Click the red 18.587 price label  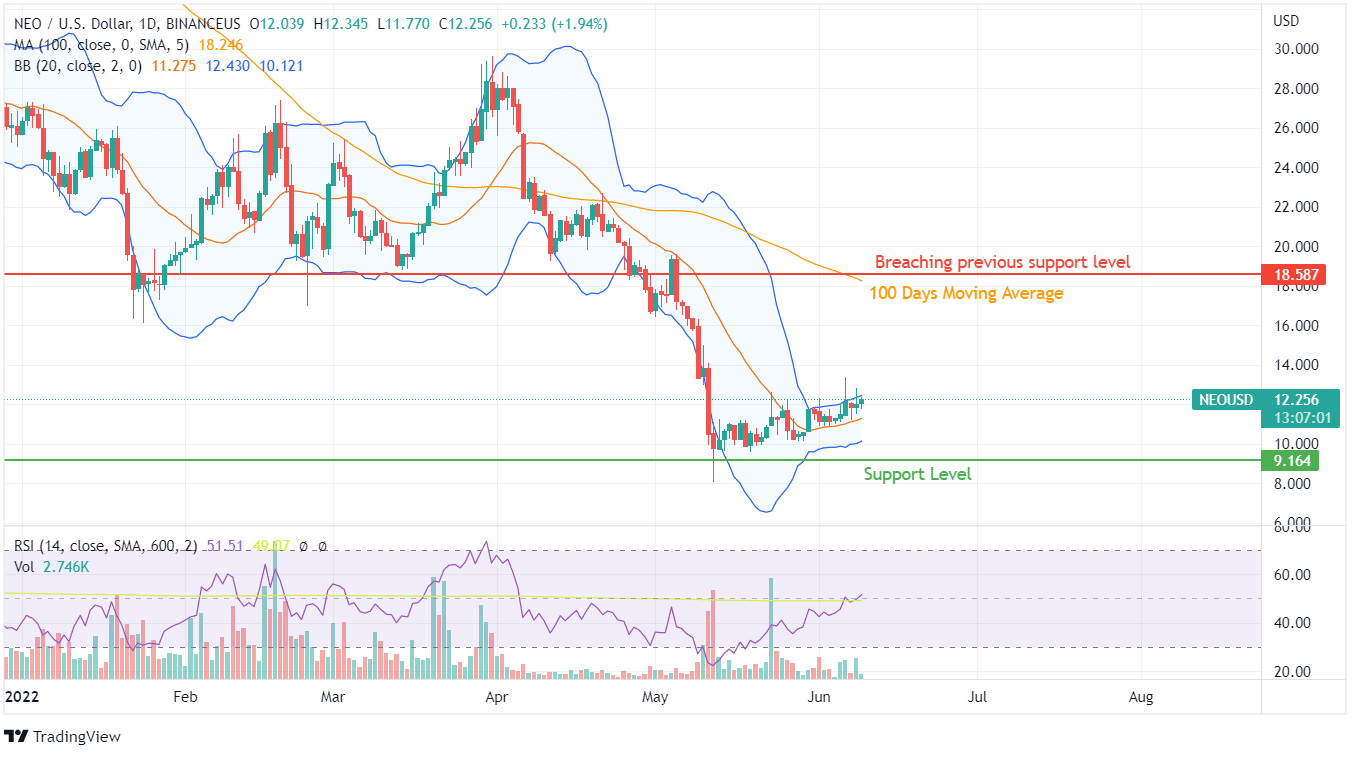coord(1295,275)
